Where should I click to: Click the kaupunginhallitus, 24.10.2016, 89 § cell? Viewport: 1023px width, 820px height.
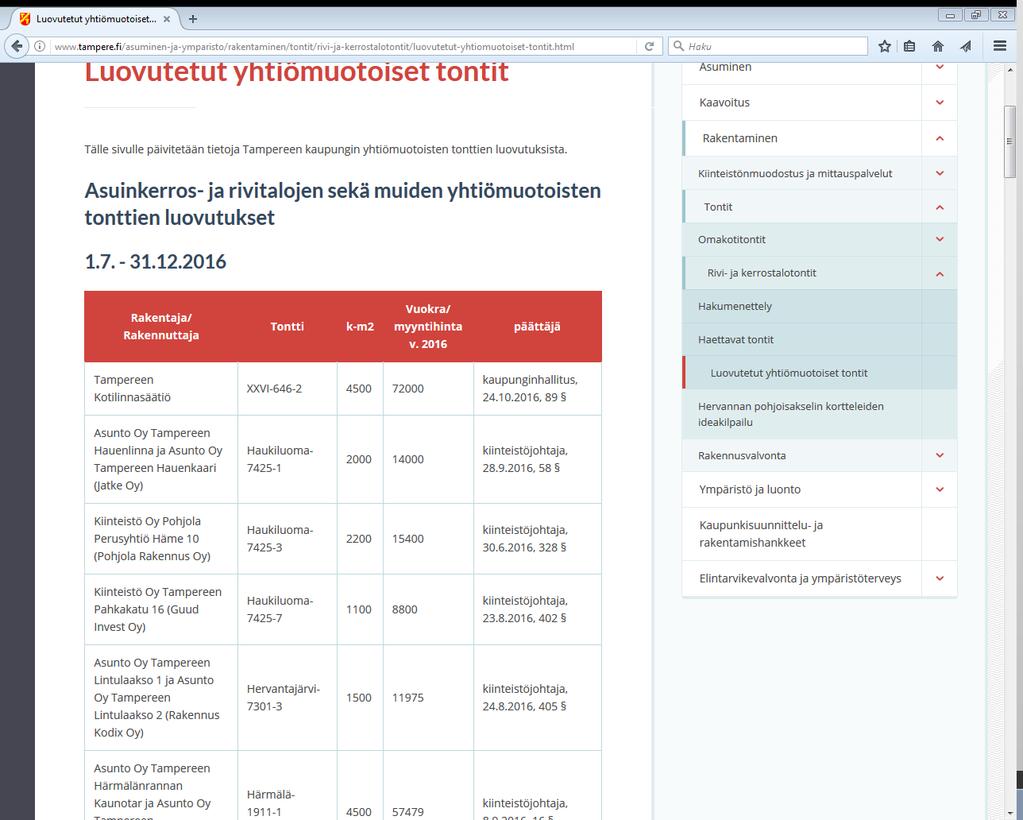[x=537, y=388]
